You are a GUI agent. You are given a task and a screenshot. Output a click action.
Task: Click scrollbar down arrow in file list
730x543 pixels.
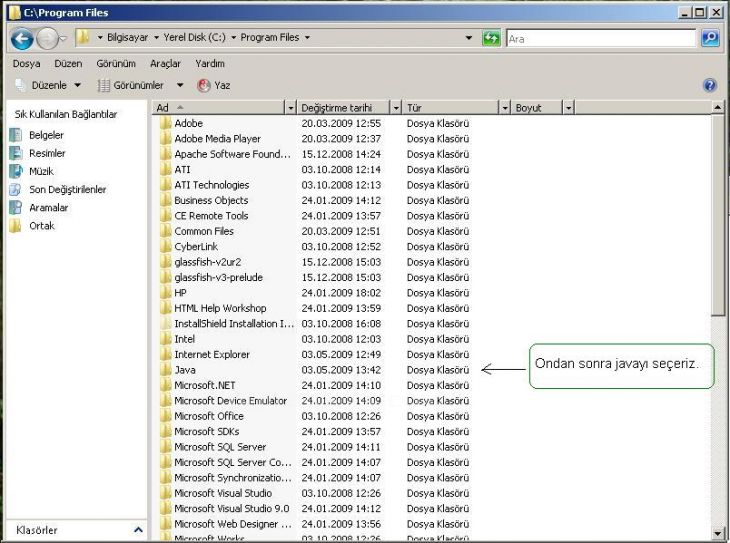(x=717, y=533)
